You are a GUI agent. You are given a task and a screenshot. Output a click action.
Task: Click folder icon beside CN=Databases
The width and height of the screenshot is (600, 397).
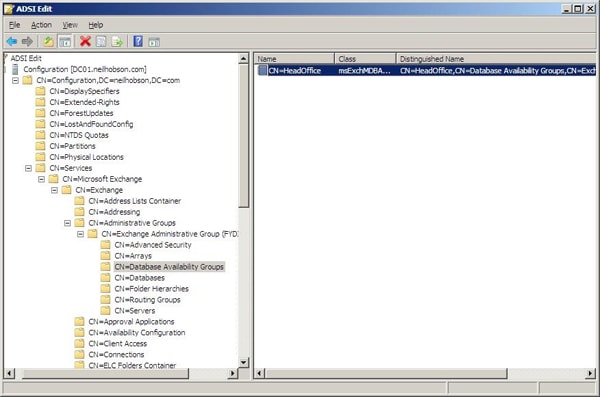click(105, 278)
